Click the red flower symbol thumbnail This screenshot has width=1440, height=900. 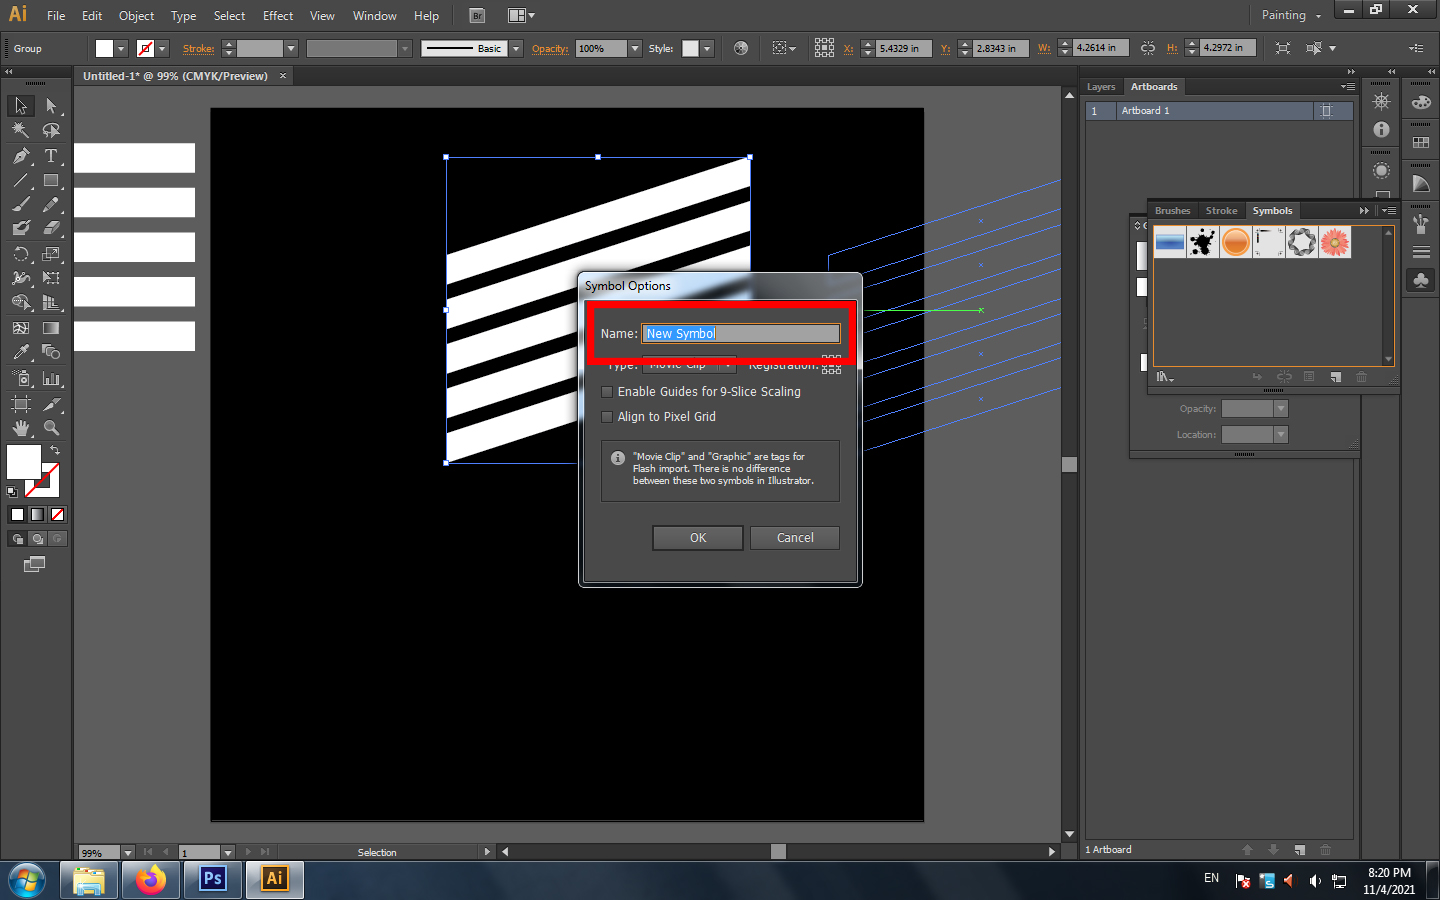pyautogui.click(x=1334, y=242)
